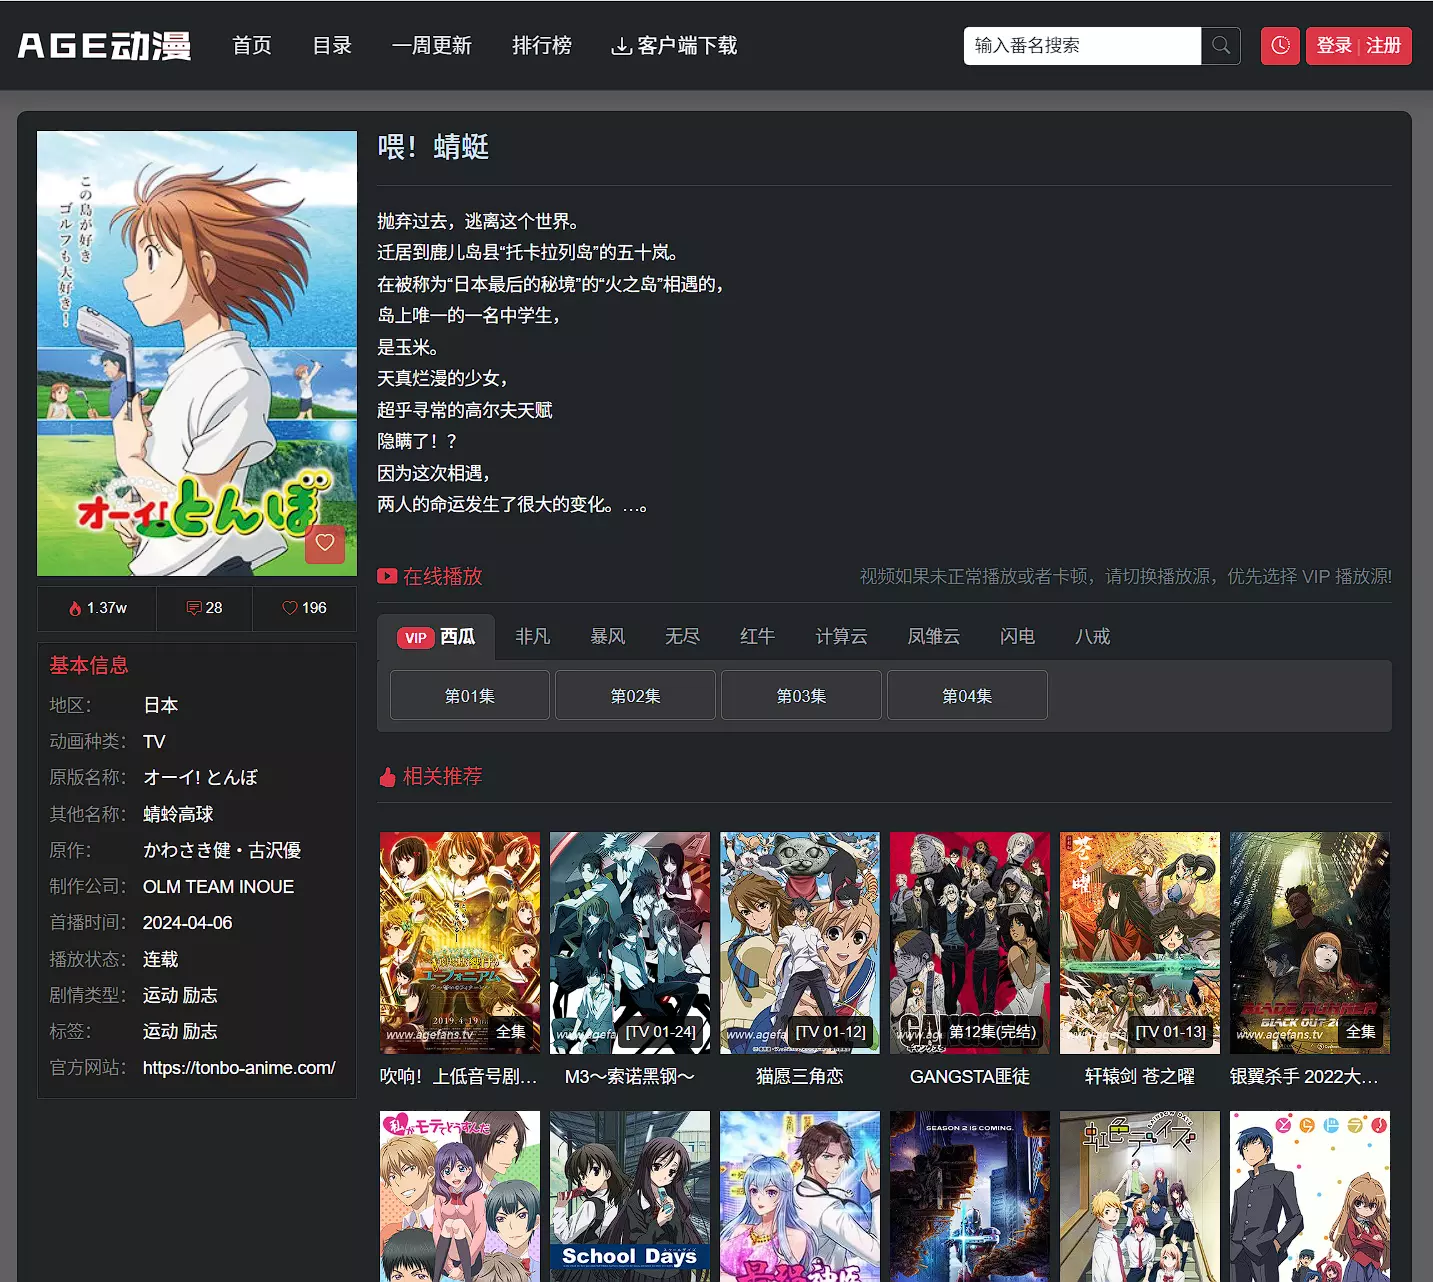Toggle the heart likes counter showing 196
Screen dimensions: 1433x1282
(x=304, y=608)
